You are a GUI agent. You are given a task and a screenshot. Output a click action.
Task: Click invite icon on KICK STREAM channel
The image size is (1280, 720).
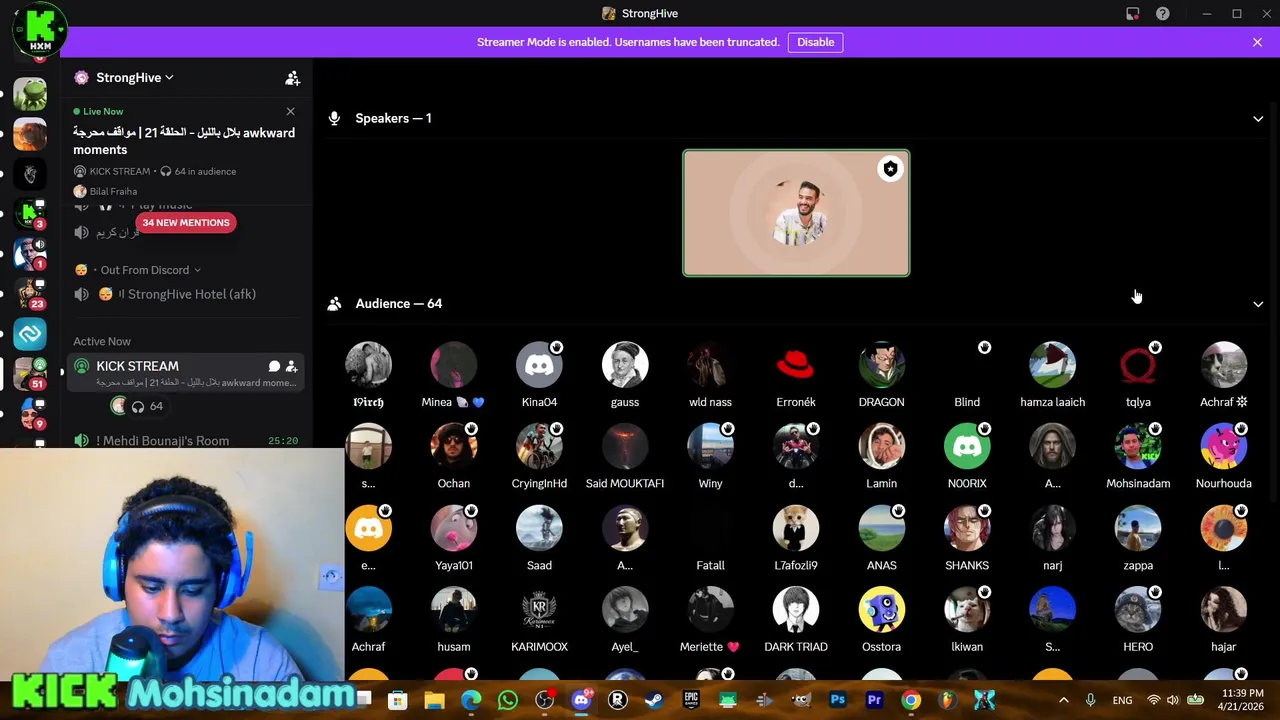[291, 367]
